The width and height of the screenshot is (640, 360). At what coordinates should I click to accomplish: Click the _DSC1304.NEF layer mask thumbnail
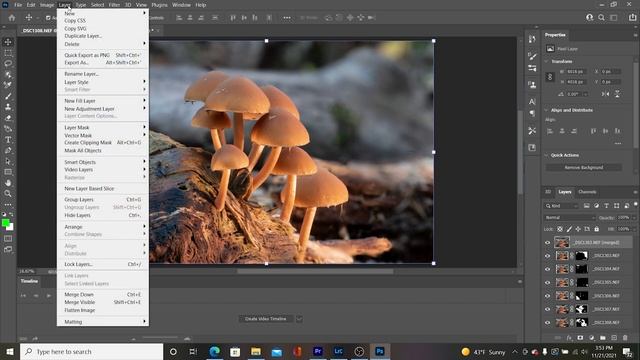pyautogui.click(x=582, y=269)
